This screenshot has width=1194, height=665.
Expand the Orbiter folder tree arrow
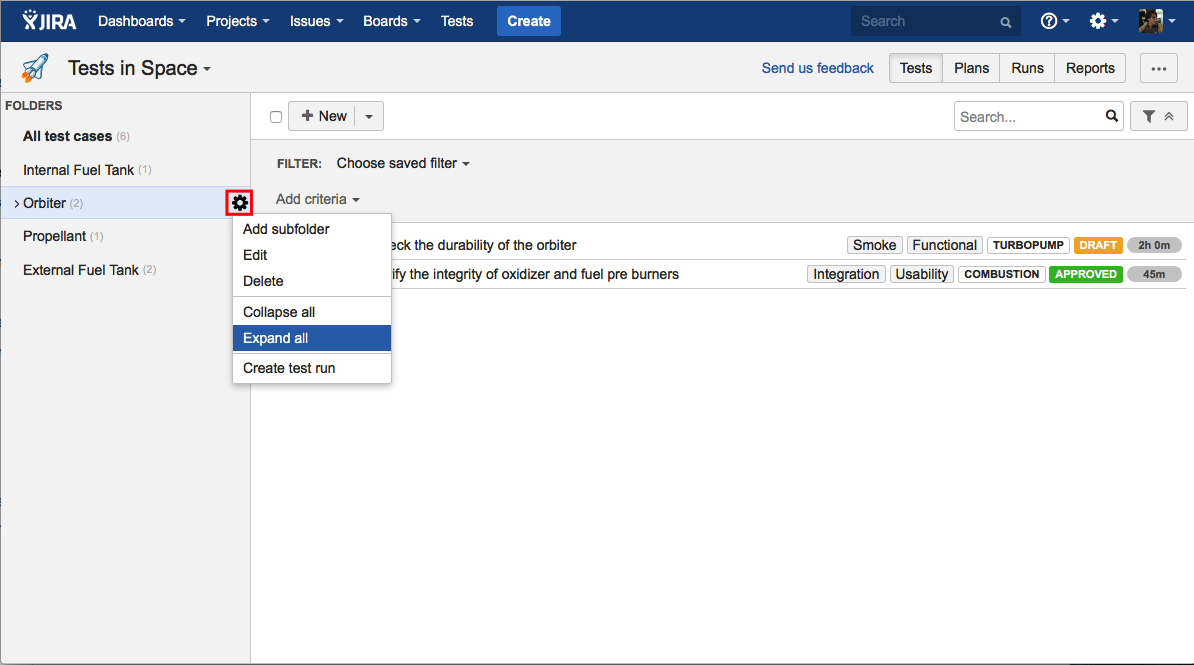pyautogui.click(x=16, y=204)
